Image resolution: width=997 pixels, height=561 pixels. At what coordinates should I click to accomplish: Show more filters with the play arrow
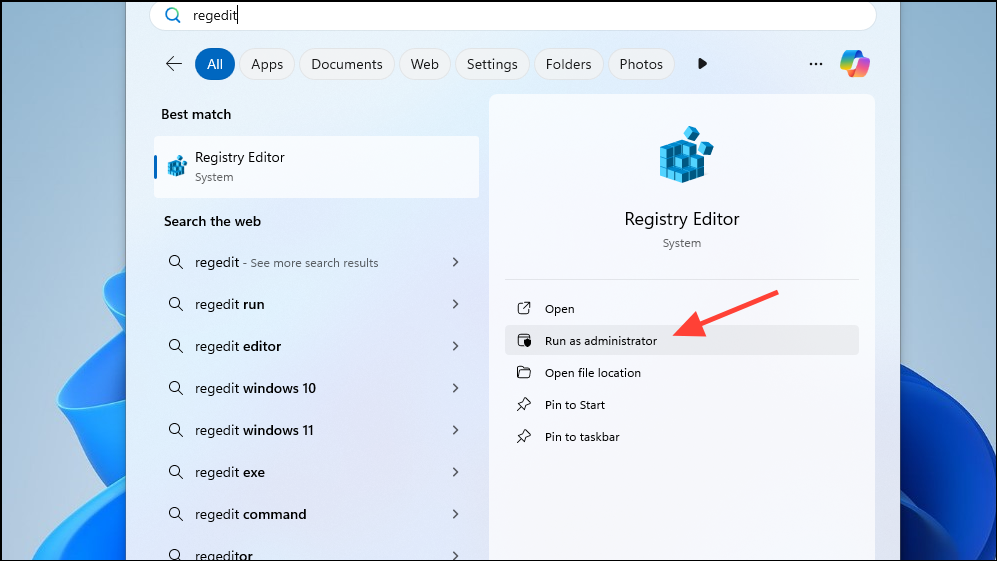pyautogui.click(x=702, y=64)
